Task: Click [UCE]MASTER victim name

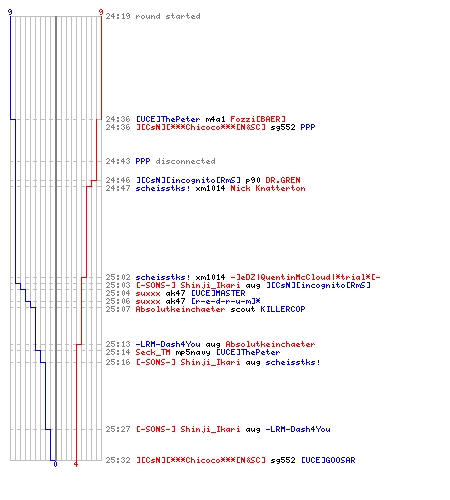Action: click(x=218, y=293)
